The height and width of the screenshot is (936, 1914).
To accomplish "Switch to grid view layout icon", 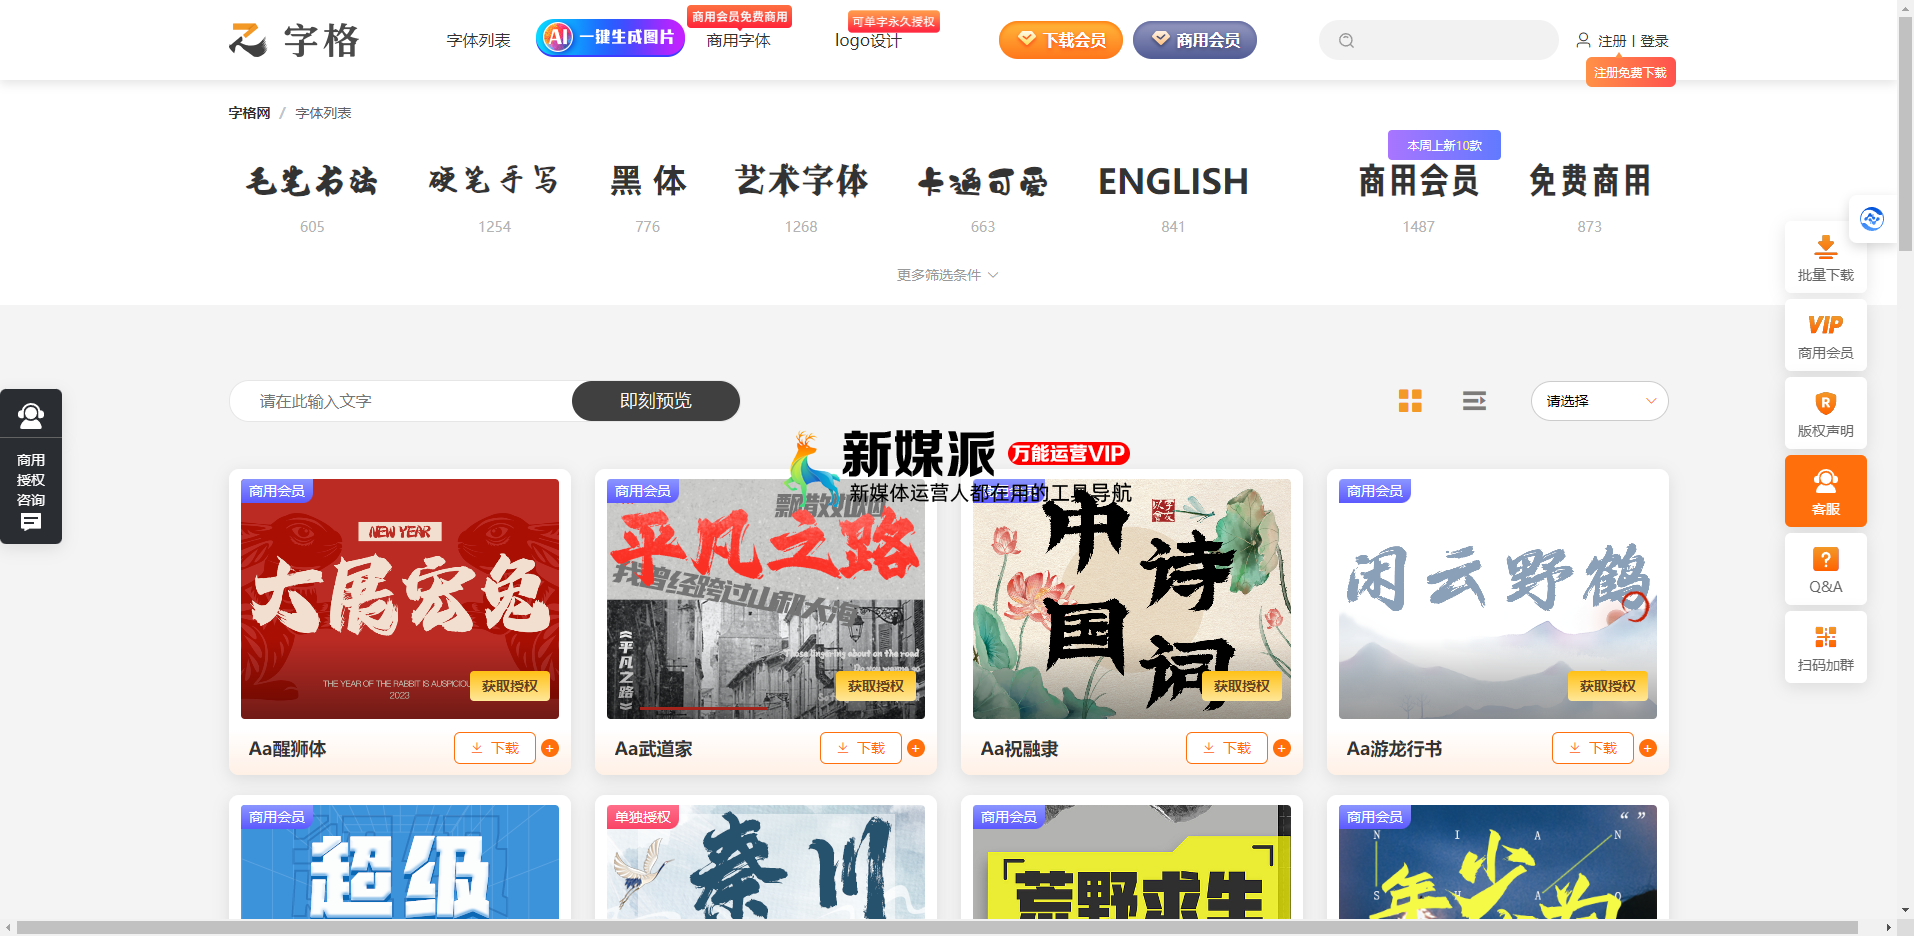I will point(1410,401).
